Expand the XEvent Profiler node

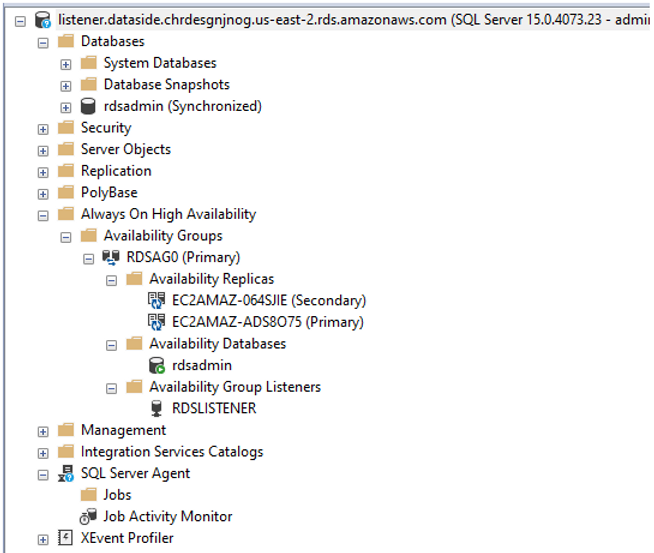pyautogui.click(x=43, y=540)
